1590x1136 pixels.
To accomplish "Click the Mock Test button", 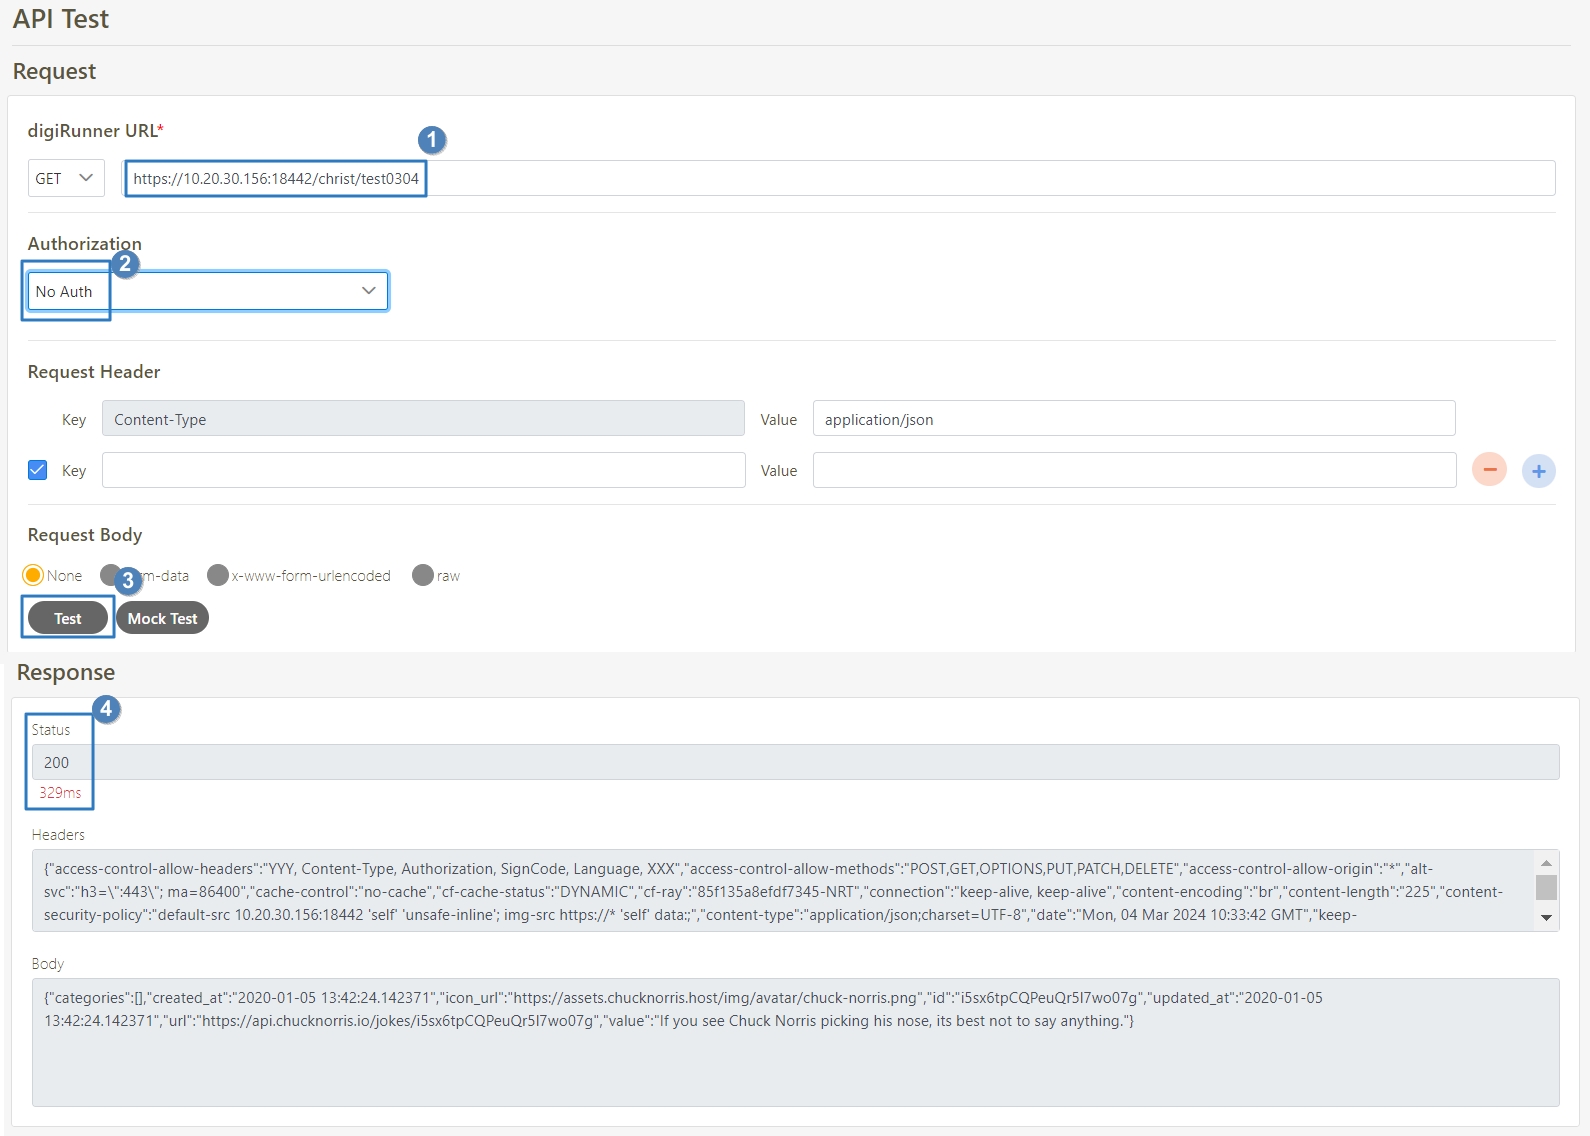I will (x=162, y=618).
